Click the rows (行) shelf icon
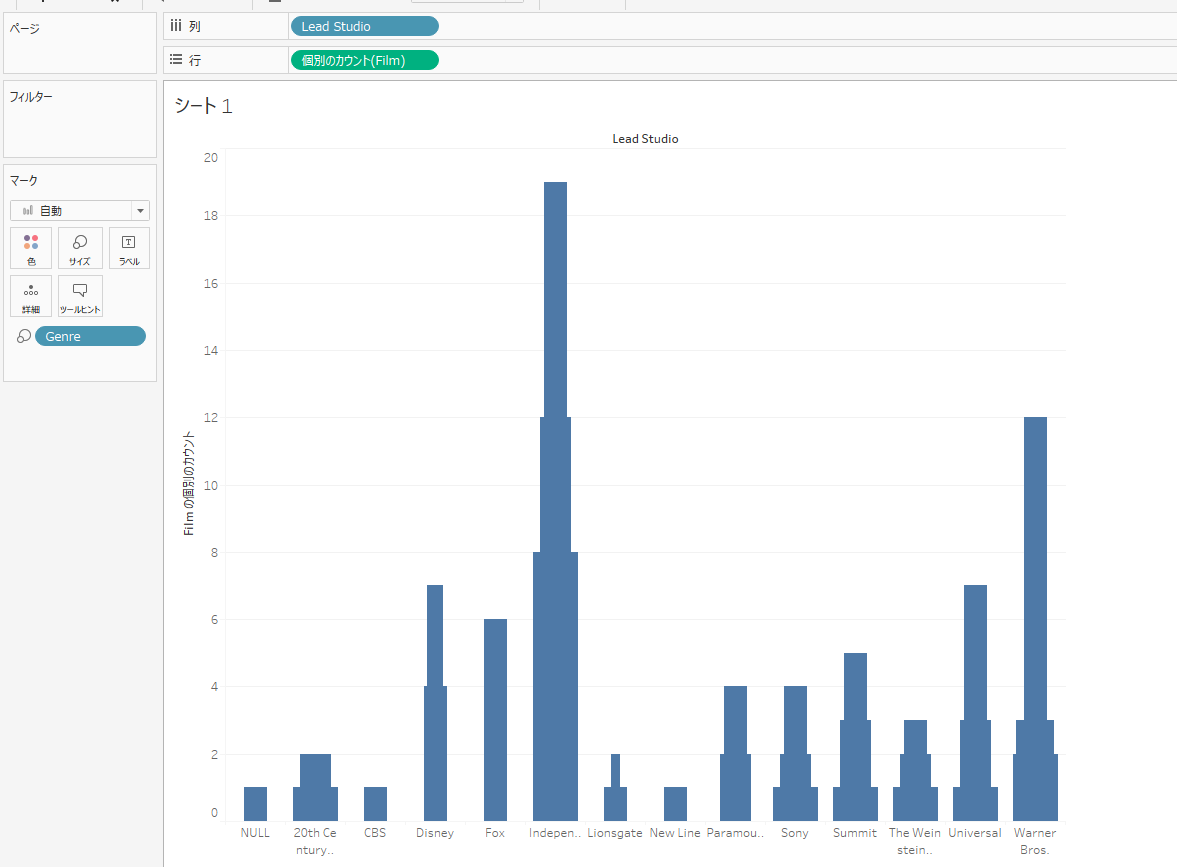The image size is (1177, 867). (176, 59)
